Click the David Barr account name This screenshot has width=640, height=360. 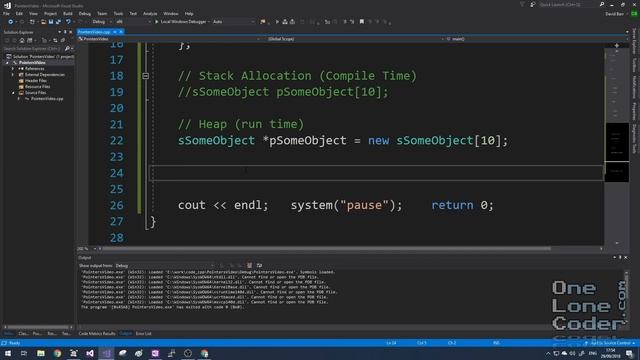coord(614,14)
